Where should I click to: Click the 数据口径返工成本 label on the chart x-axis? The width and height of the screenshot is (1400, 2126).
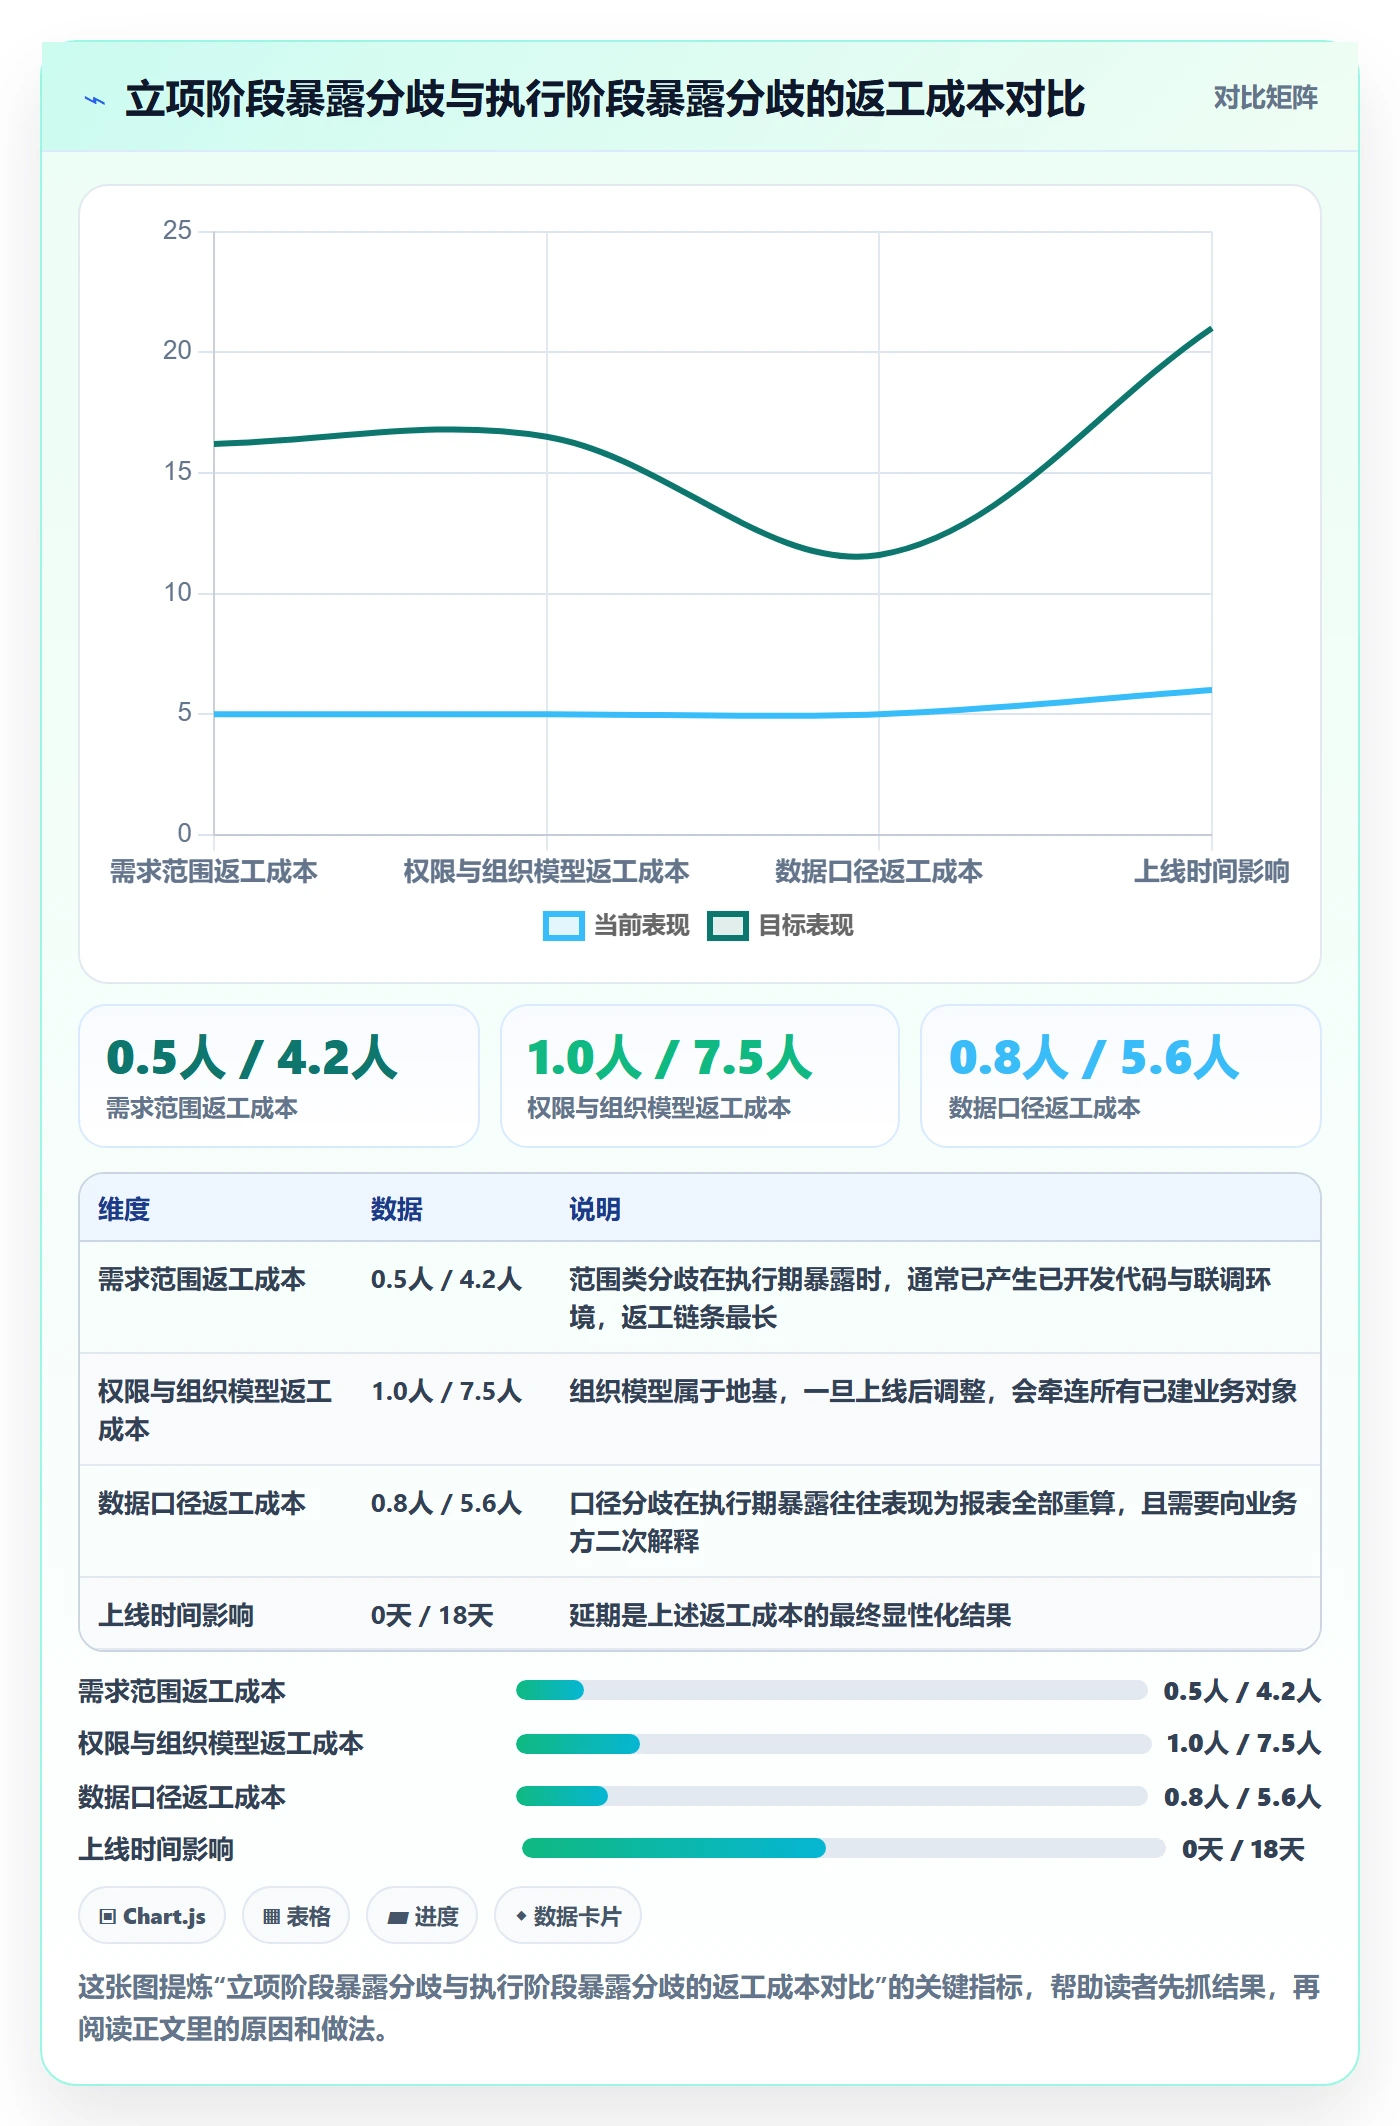tap(879, 872)
